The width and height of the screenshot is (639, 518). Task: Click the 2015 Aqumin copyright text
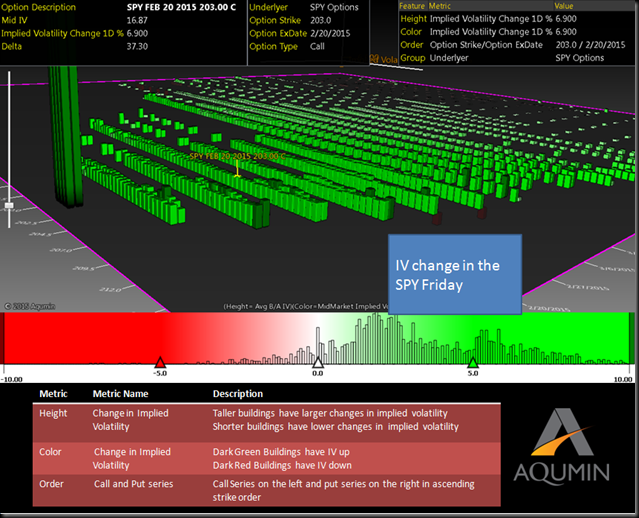point(30,306)
